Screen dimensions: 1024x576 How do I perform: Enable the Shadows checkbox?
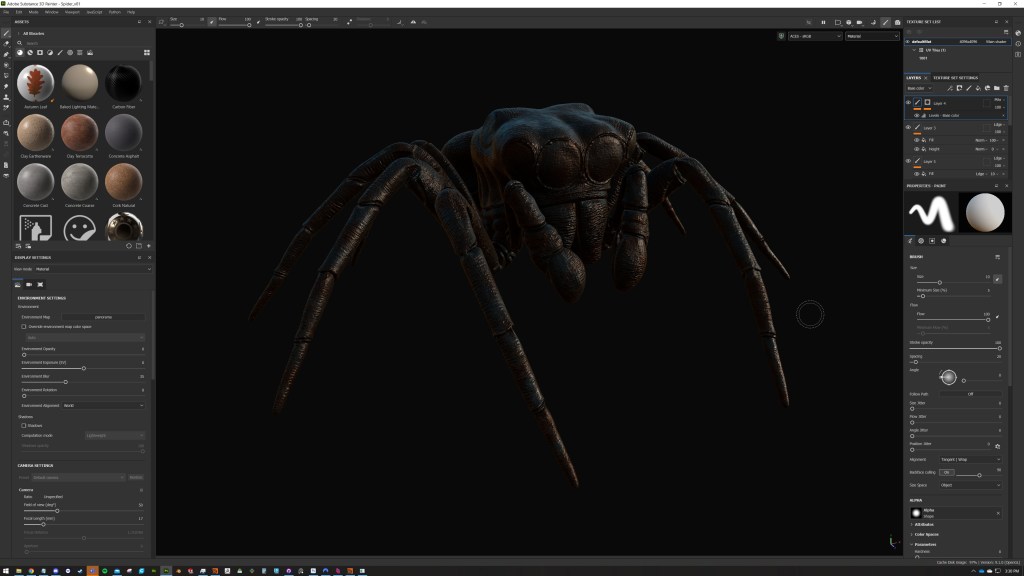(24, 425)
